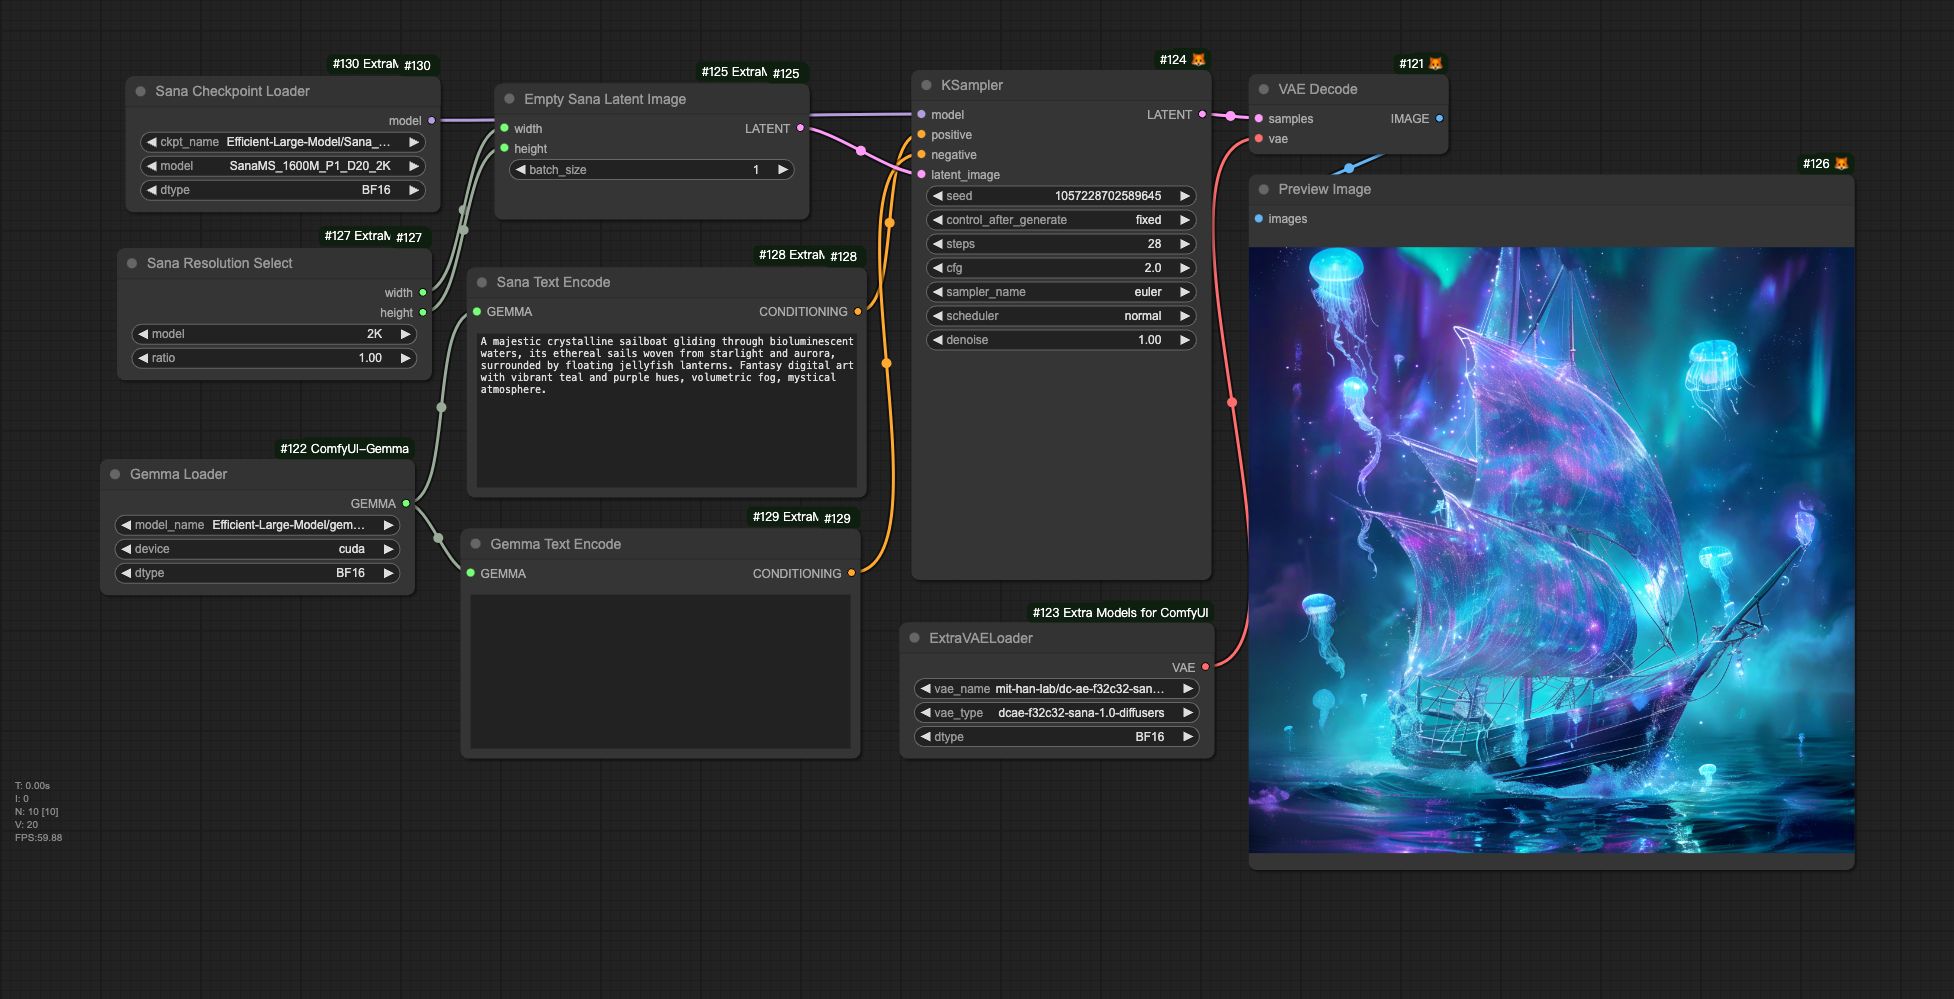Click the Gemma Text Encode node title
Viewport: 1954px width, 999px height.
pos(555,545)
